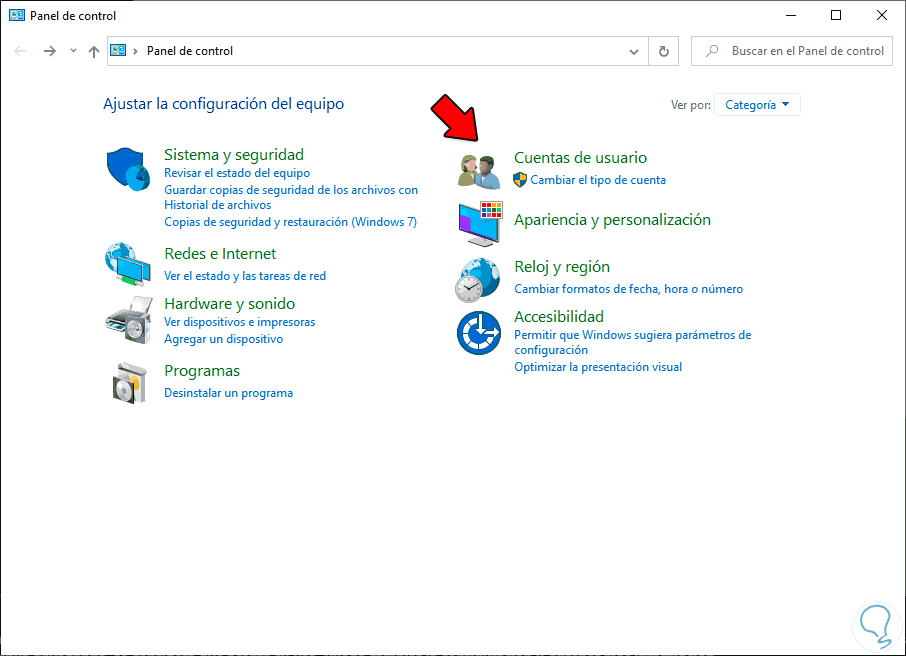Open the Ver por Categoría dropdown
The height and width of the screenshot is (656, 906).
[757, 105]
